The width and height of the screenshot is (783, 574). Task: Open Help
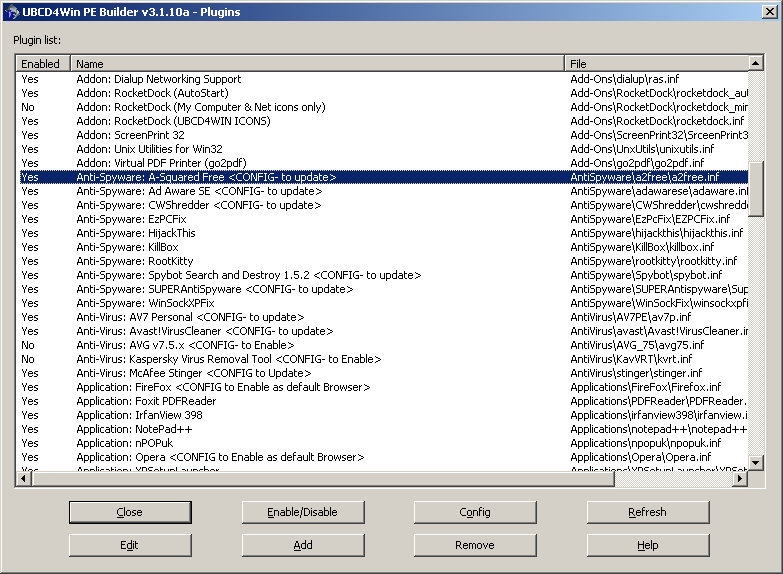click(x=648, y=545)
